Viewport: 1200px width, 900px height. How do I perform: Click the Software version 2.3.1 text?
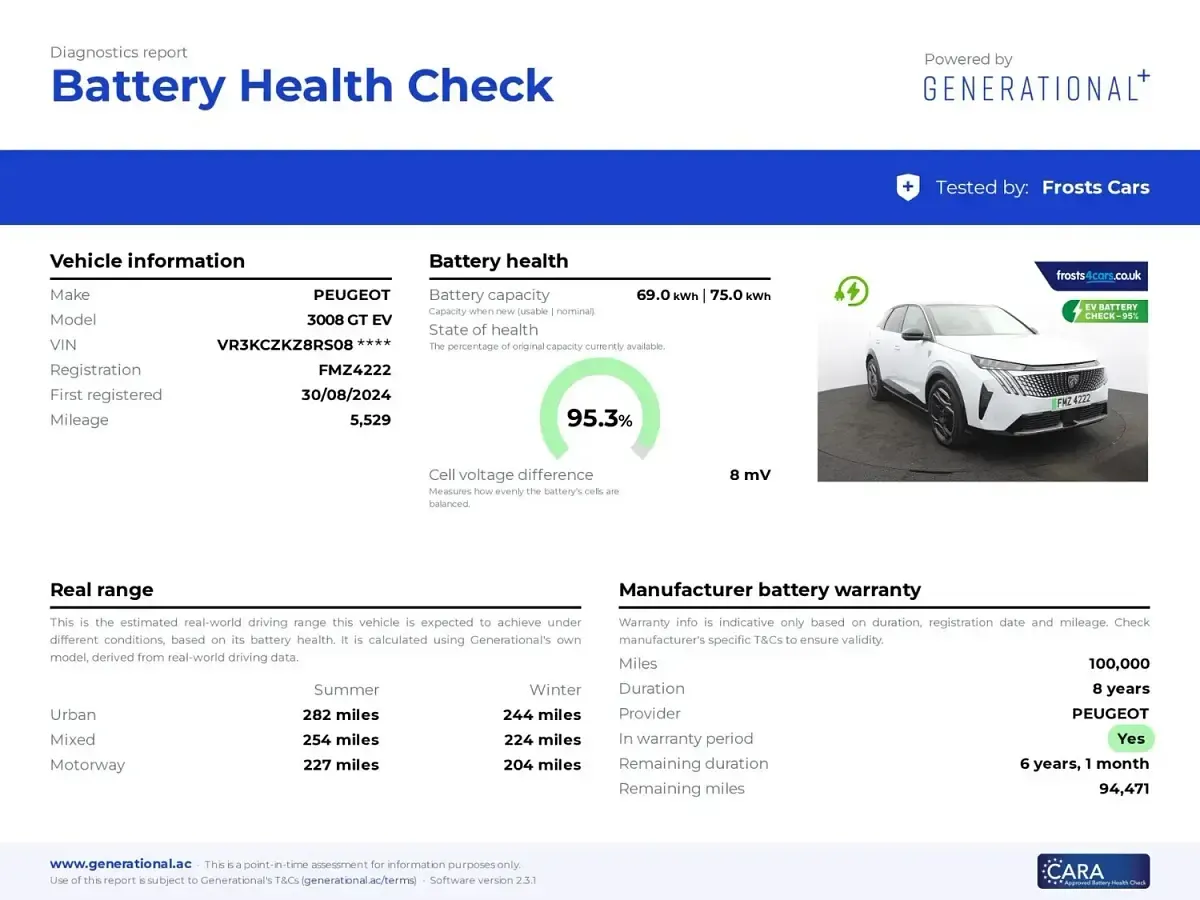click(483, 880)
